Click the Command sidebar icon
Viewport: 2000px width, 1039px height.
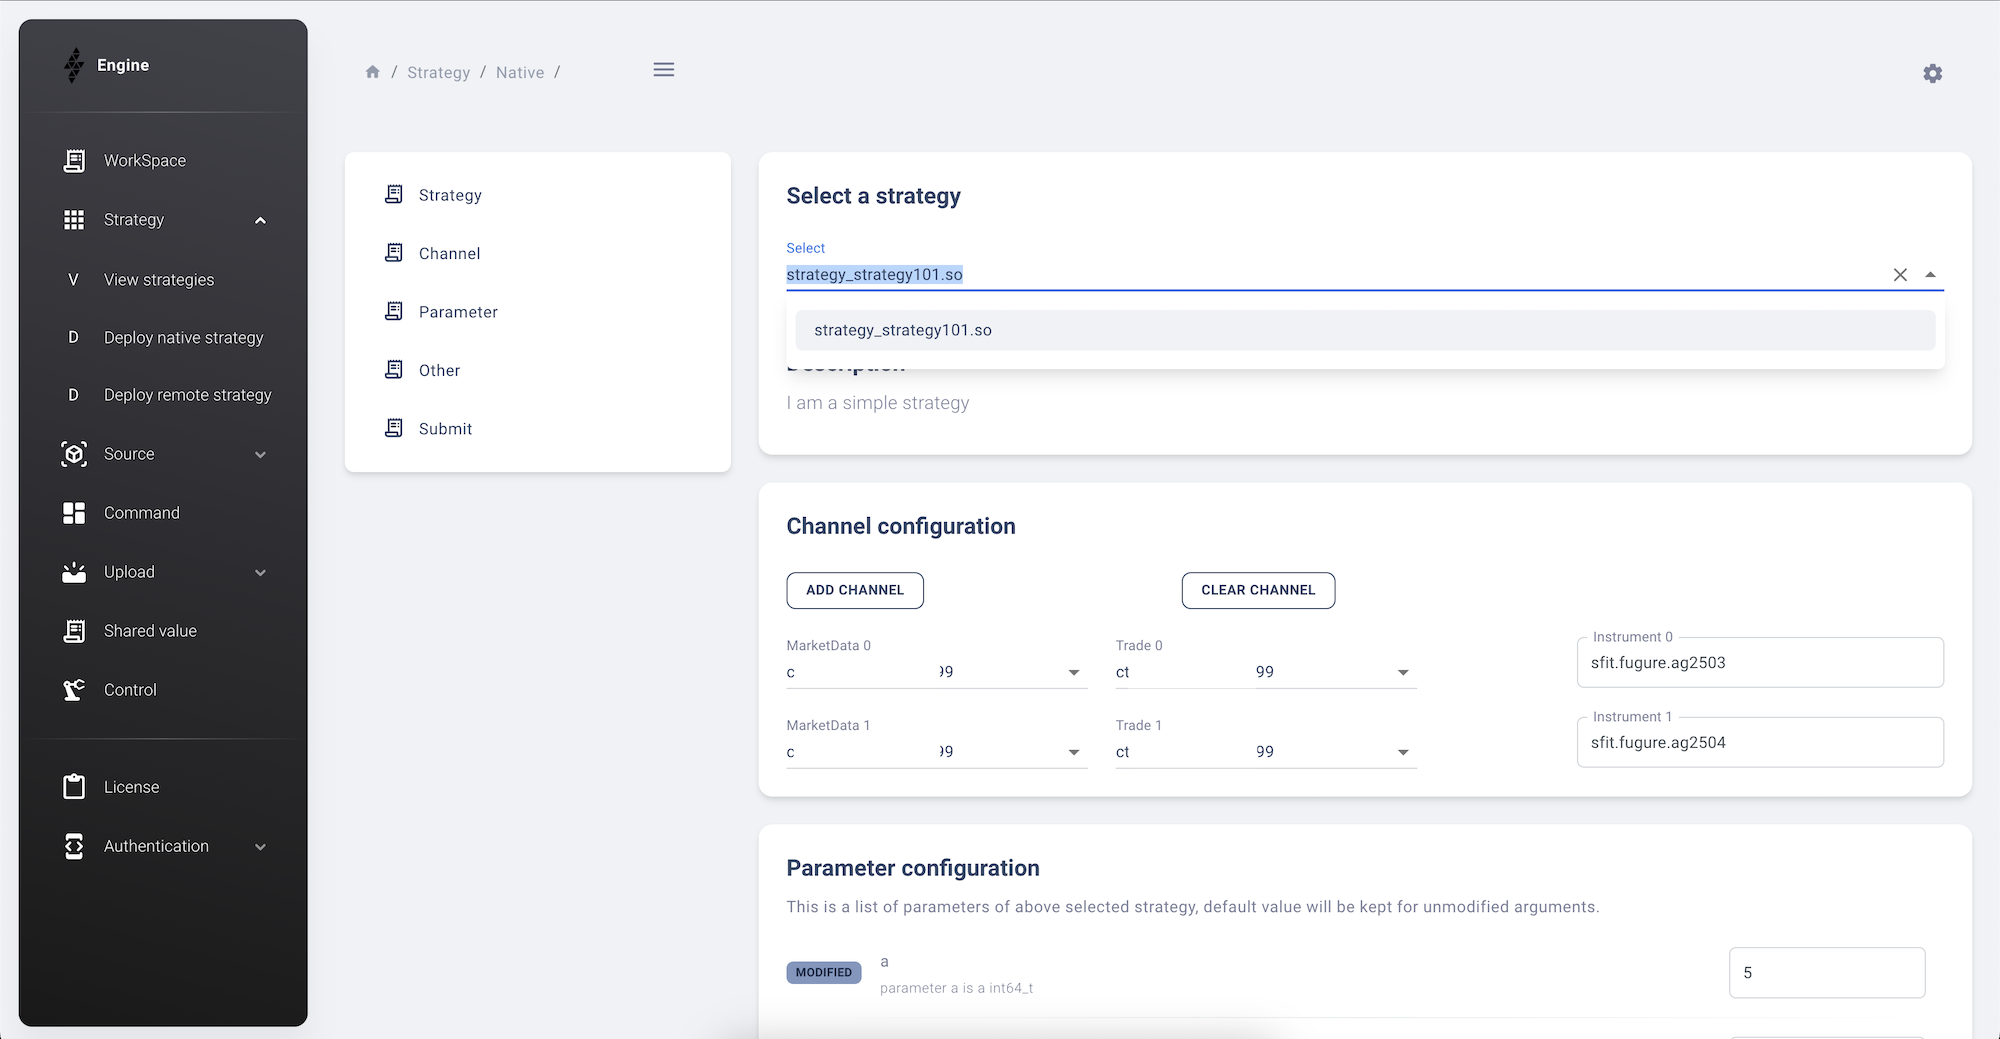coord(74,513)
